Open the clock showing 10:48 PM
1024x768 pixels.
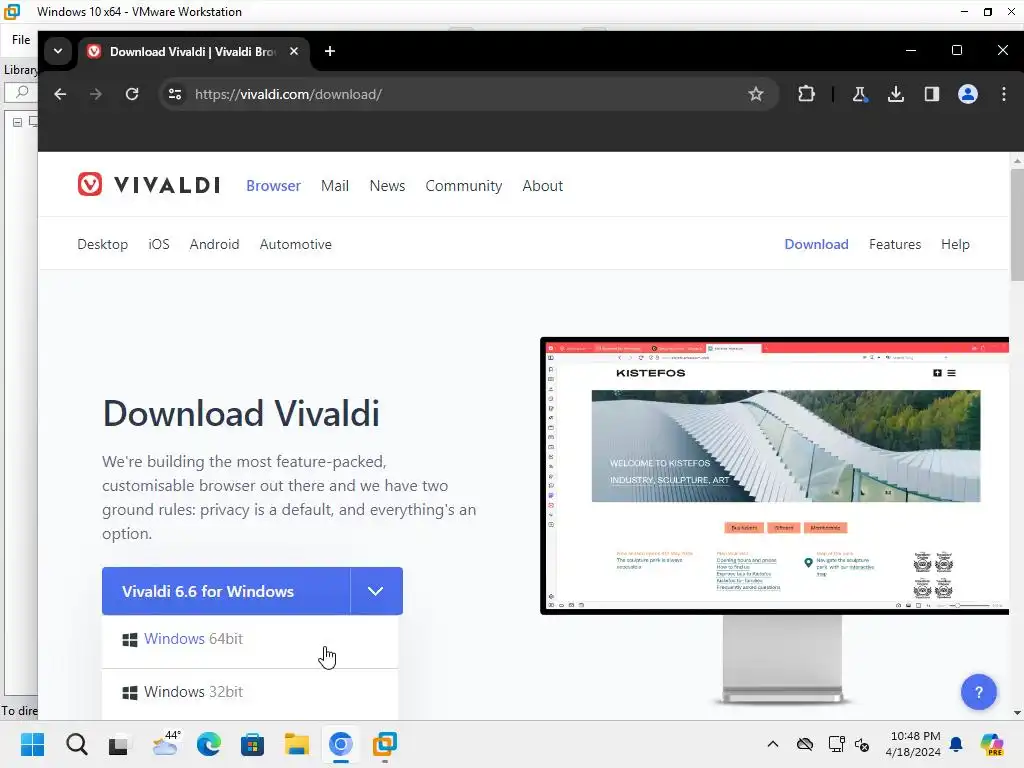[x=914, y=744]
